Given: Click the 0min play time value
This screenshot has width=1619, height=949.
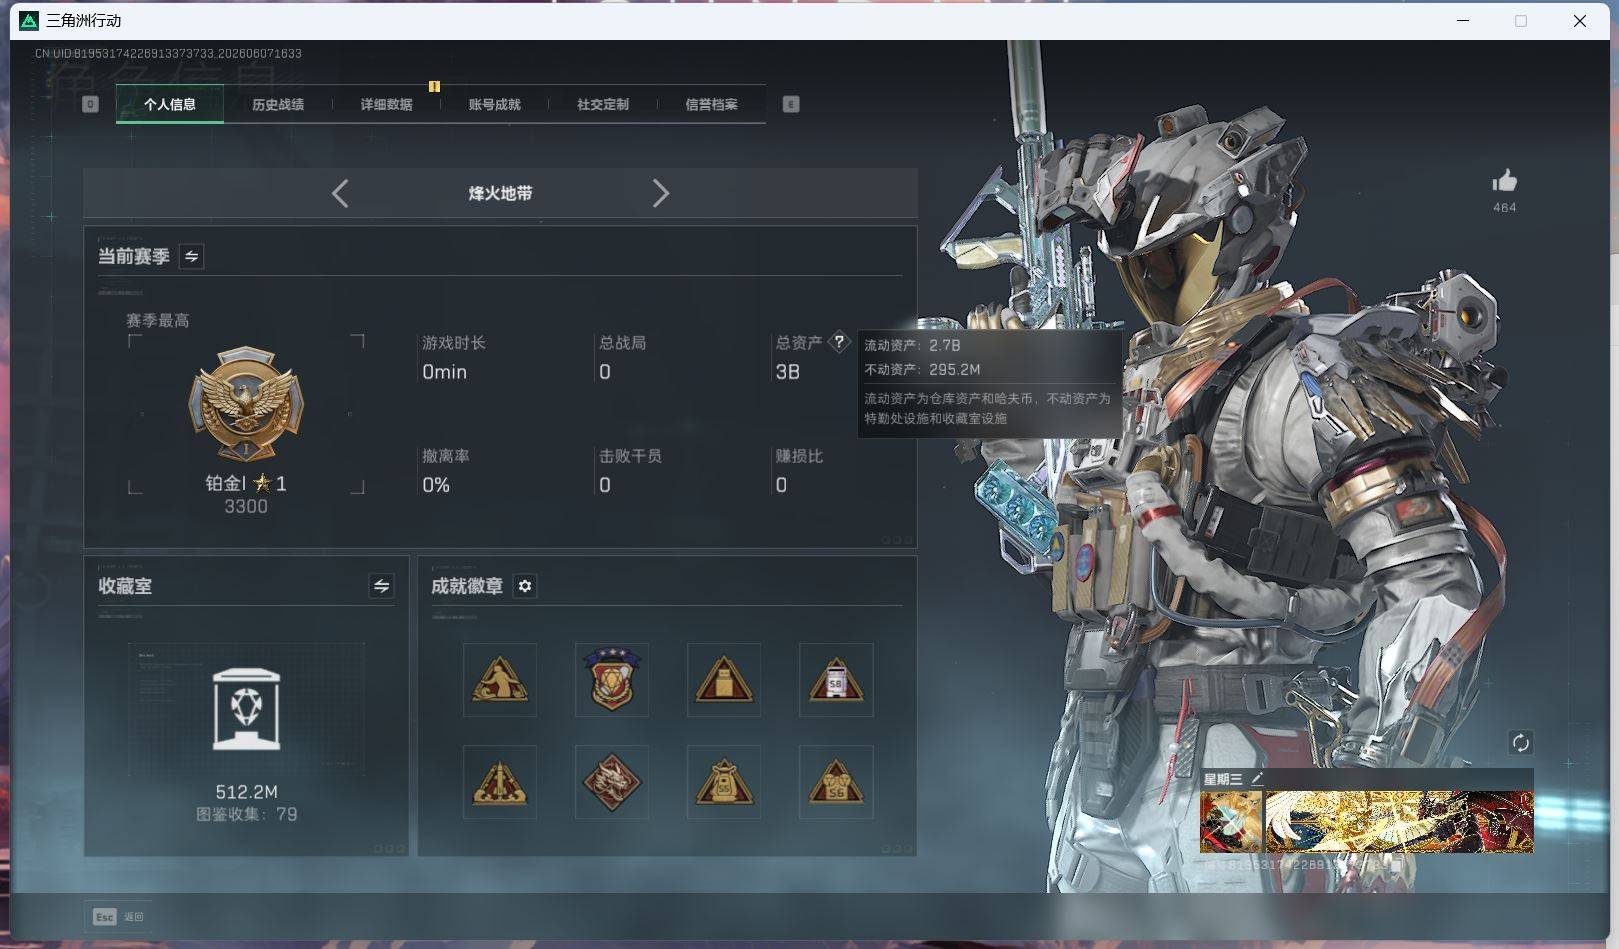Looking at the screenshot, I should coord(444,372).
